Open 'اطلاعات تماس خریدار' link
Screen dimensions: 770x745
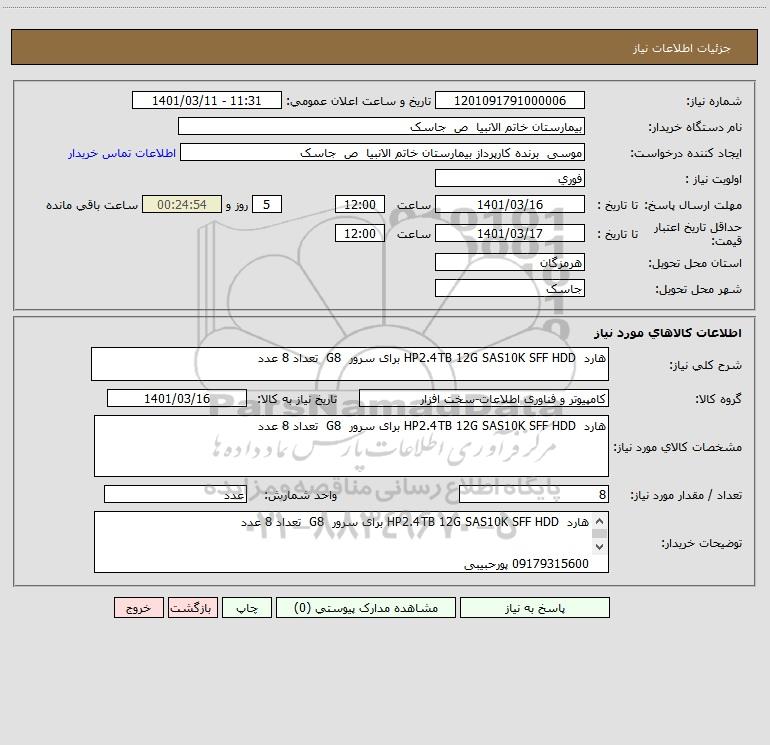[122, 153]
